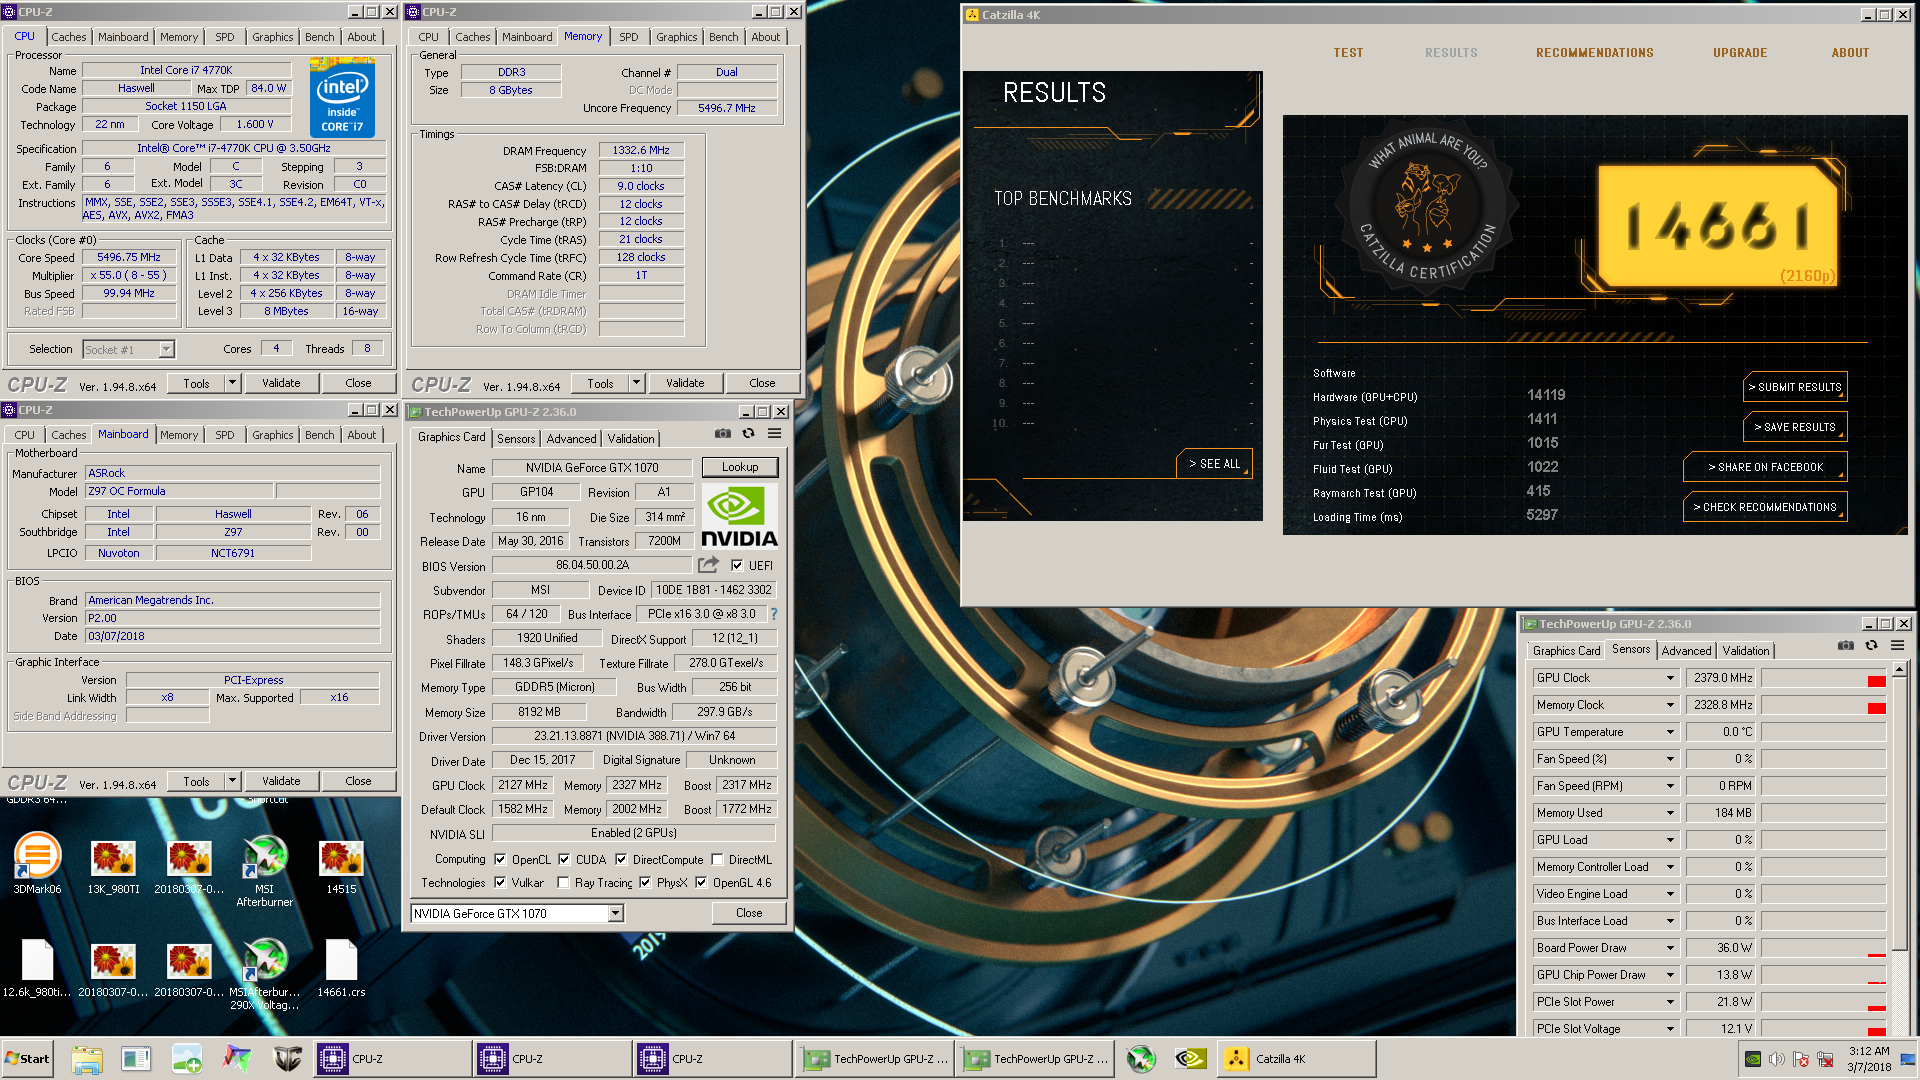
Task: Click refresh icon in GPU-Z Graphics Card window
Action: tap(748, 434)
